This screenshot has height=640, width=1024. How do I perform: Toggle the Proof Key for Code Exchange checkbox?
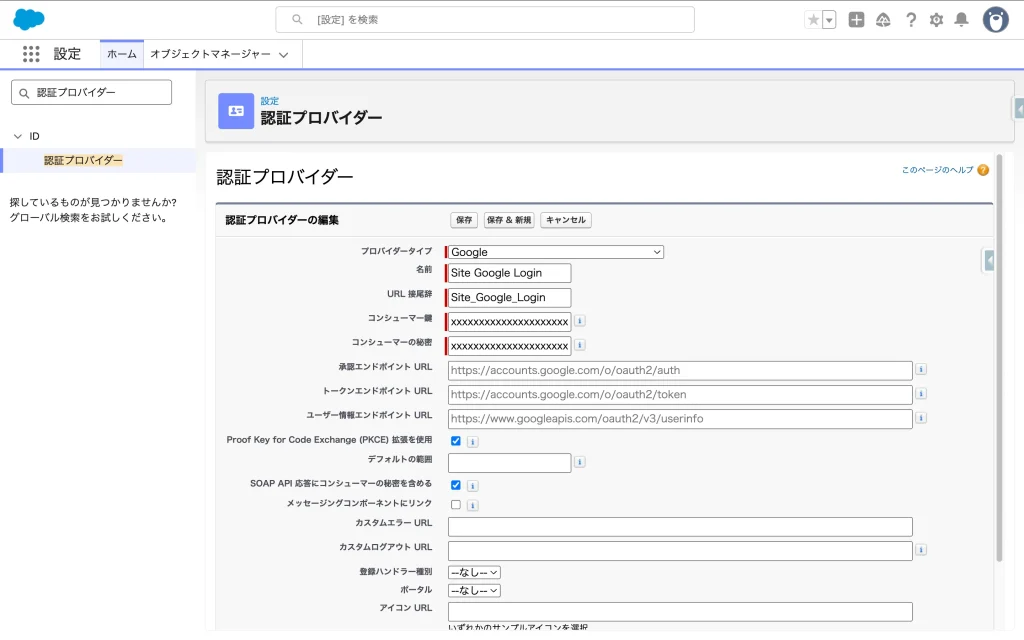456,441
